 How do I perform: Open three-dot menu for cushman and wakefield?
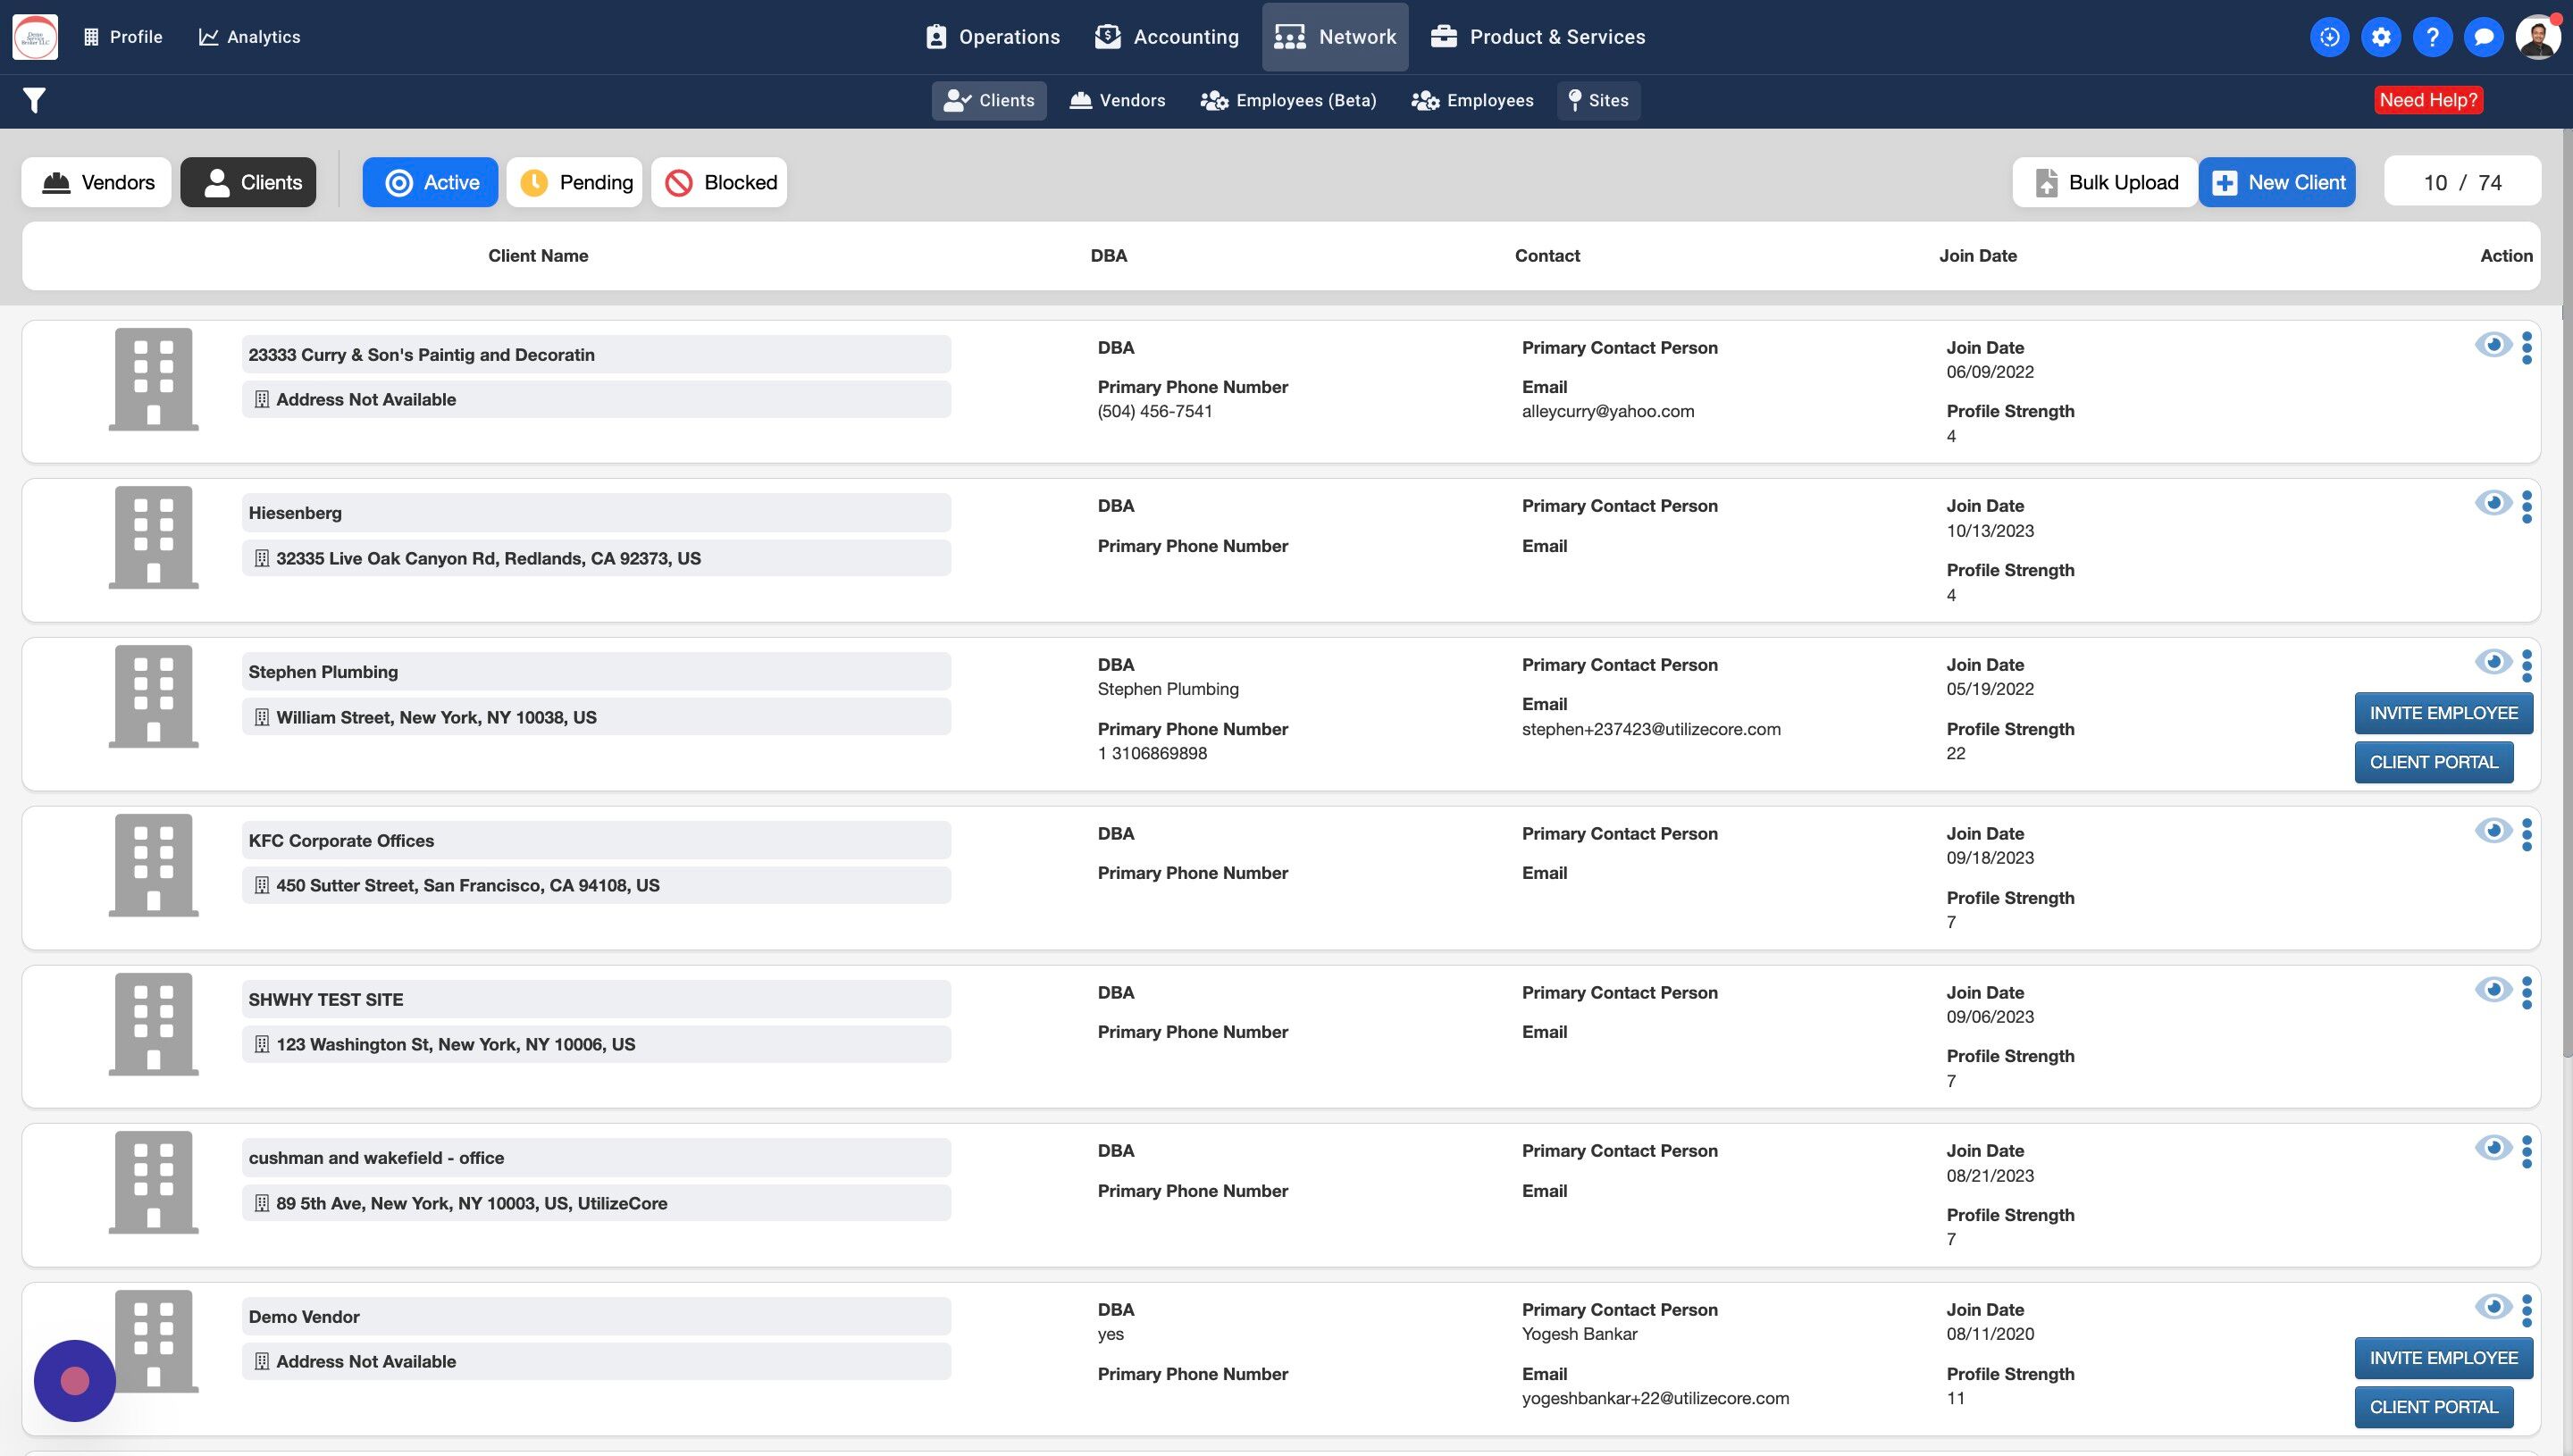(x=2527, y=1151)
